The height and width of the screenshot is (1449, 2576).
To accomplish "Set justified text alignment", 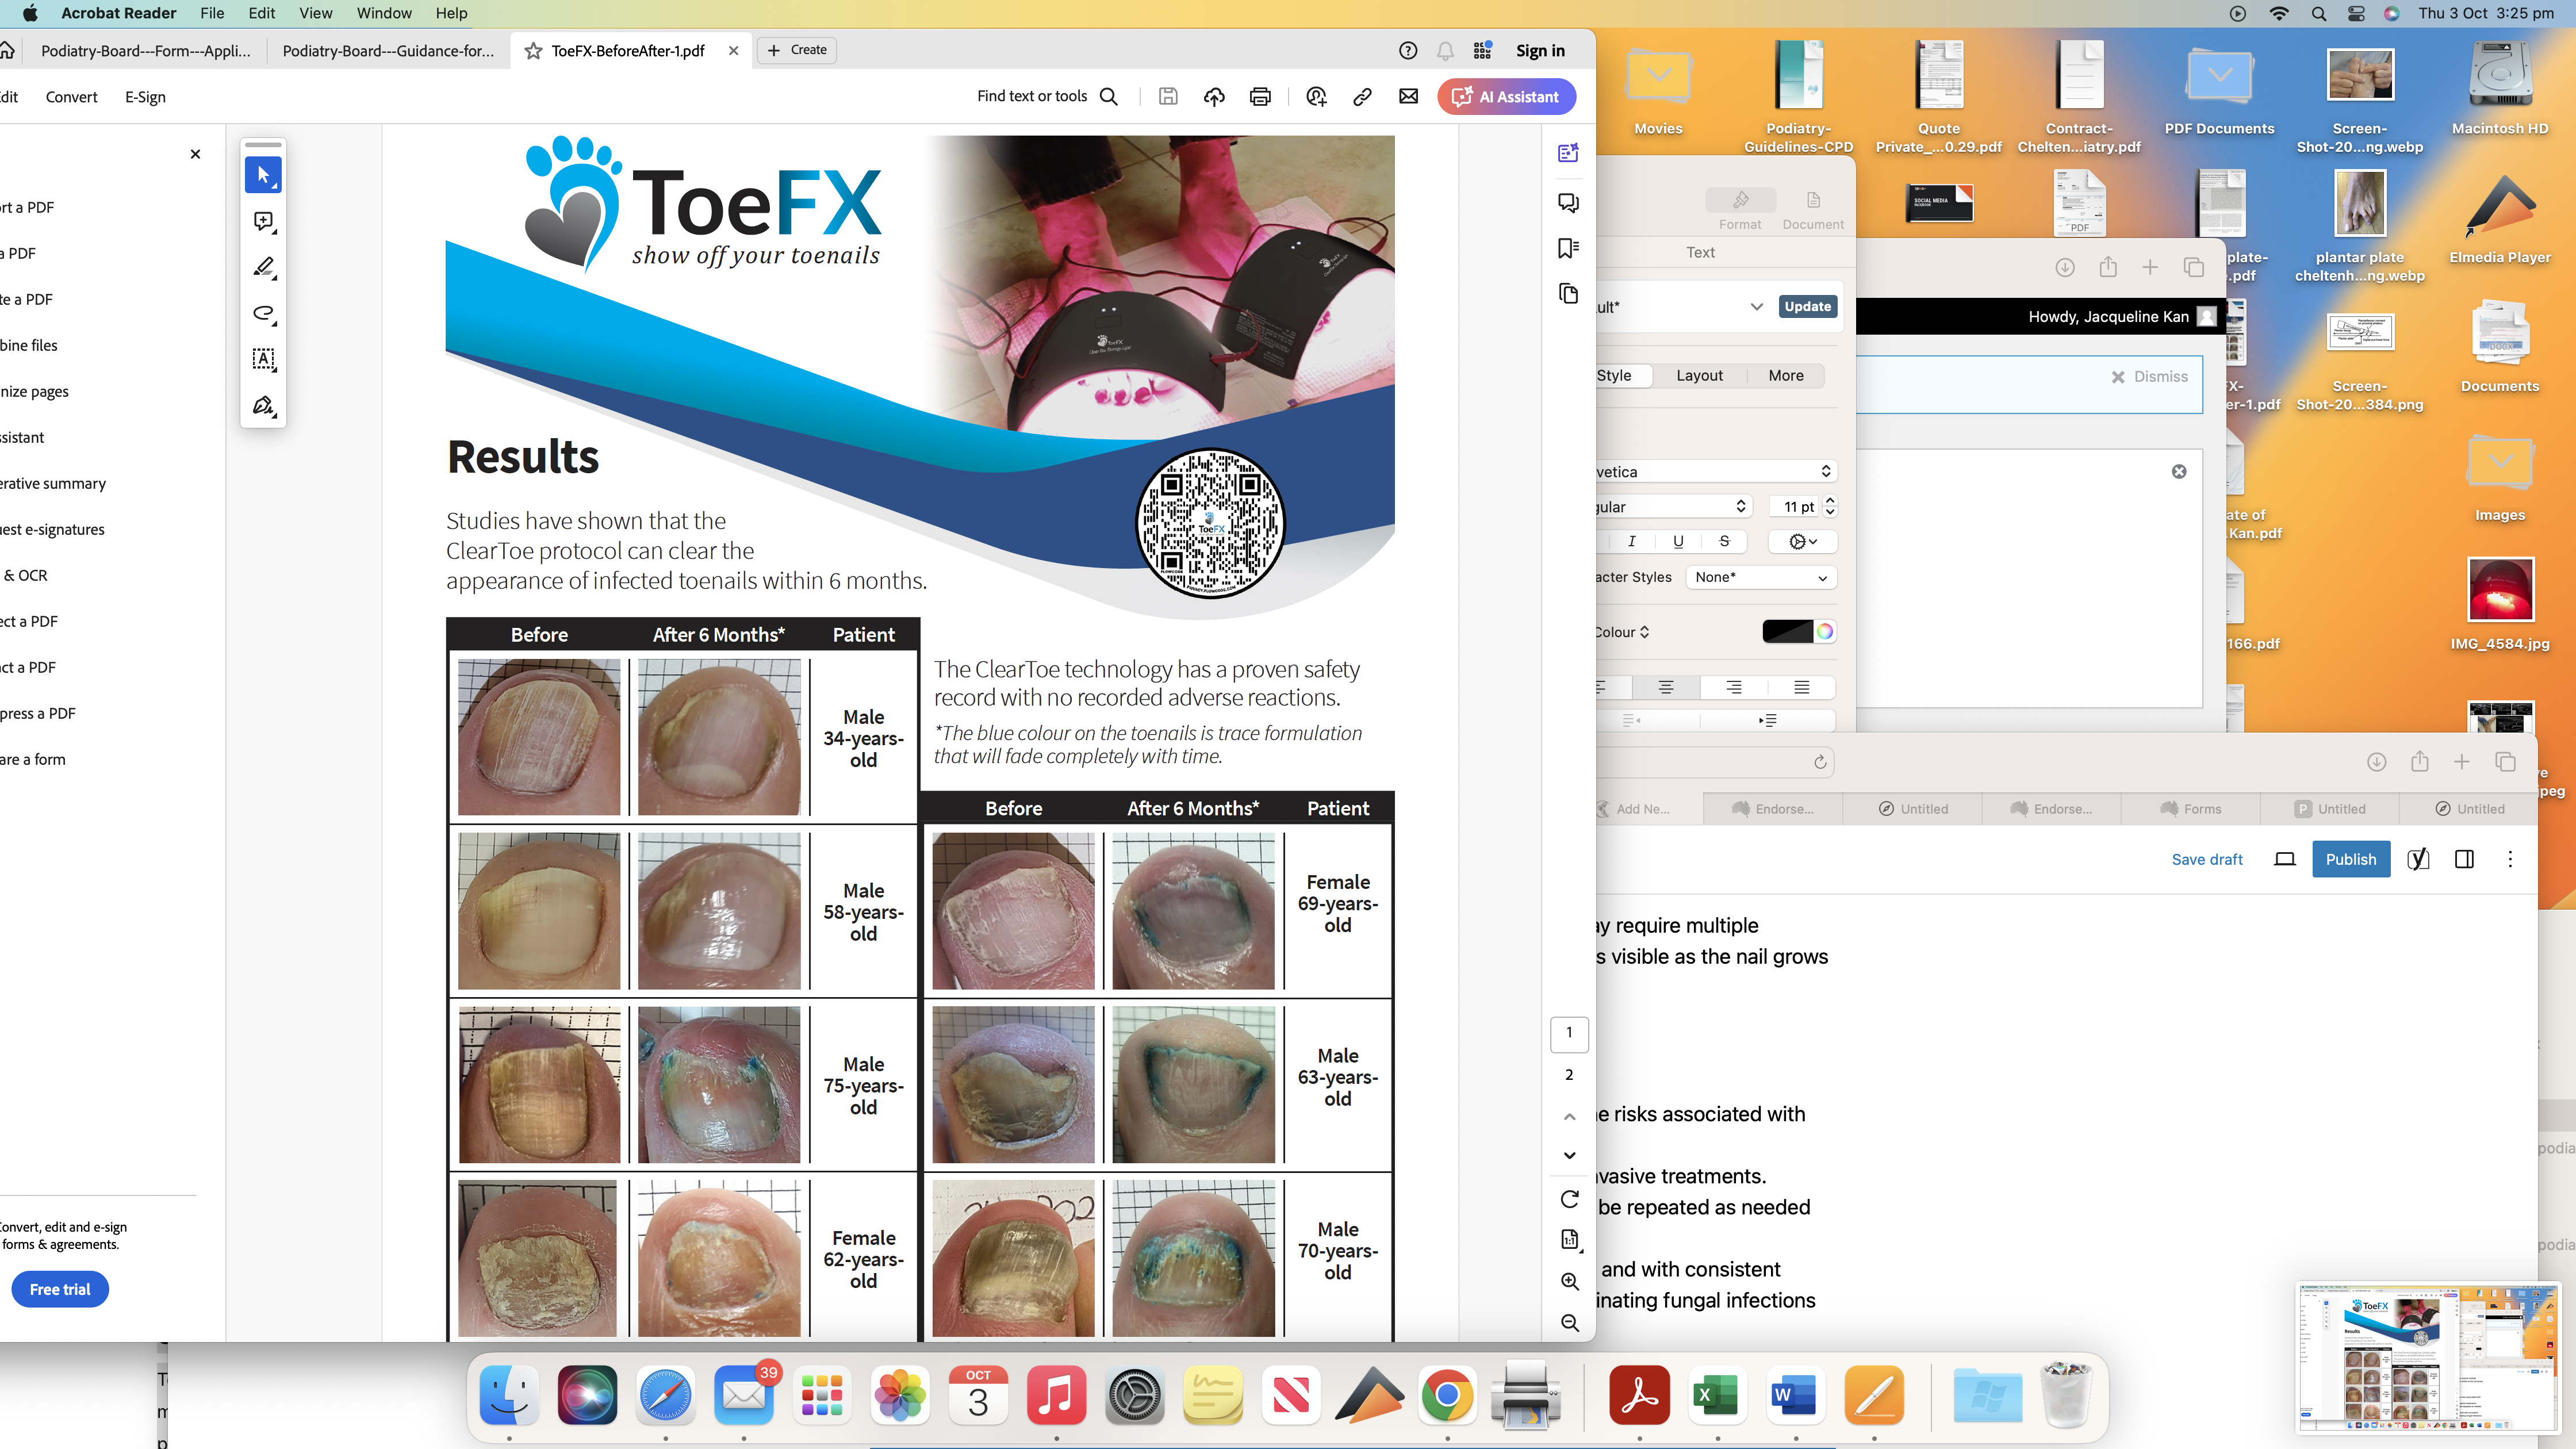I will 1801,687.
